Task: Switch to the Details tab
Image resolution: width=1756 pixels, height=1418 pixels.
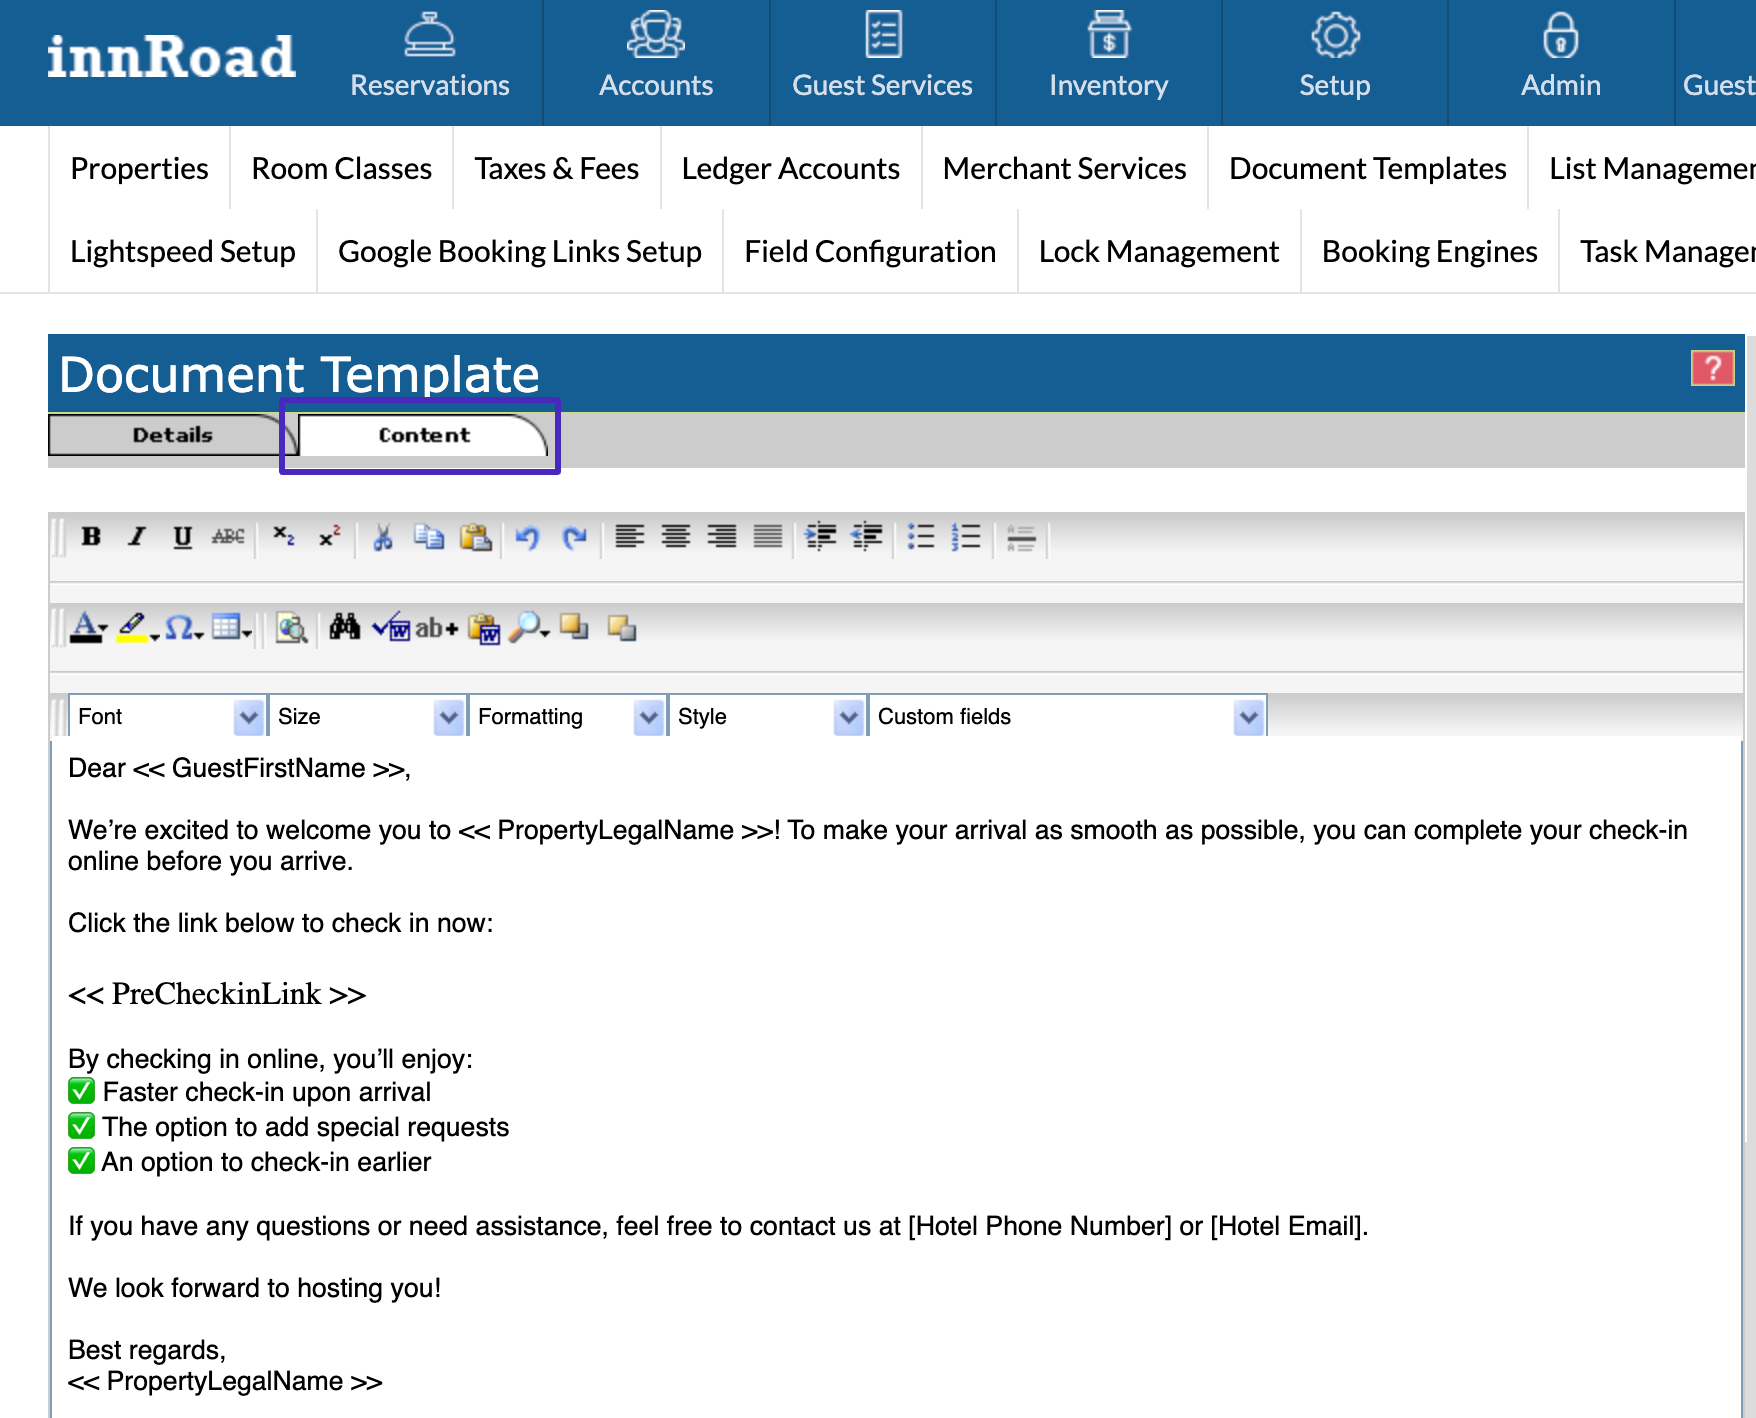Action: 172,435
